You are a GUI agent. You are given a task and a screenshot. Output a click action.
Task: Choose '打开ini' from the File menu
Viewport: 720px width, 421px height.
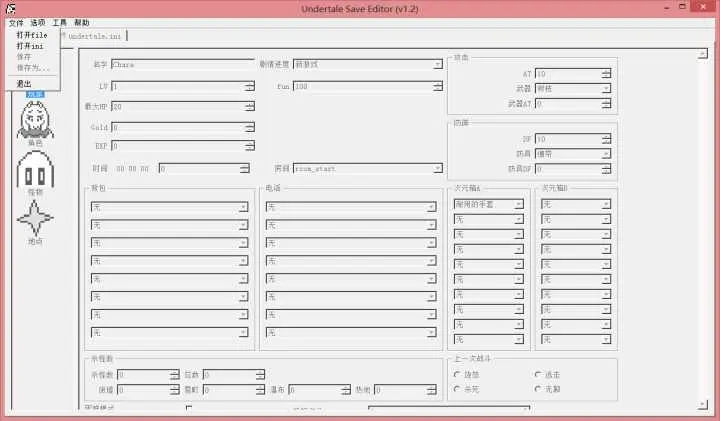point(30,45)
